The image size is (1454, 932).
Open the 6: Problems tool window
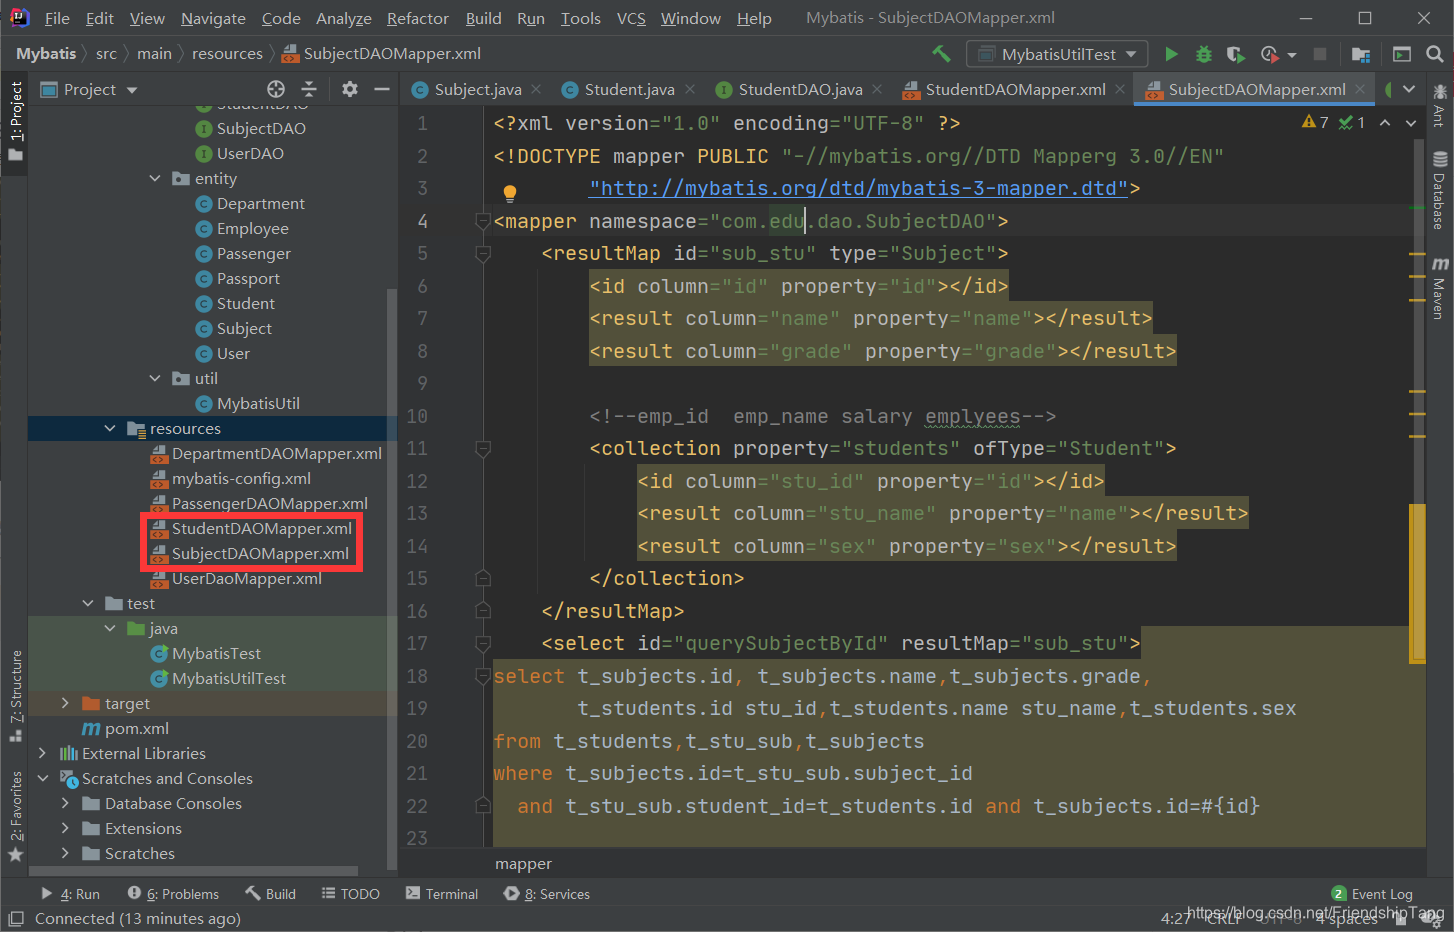point(173,894)
